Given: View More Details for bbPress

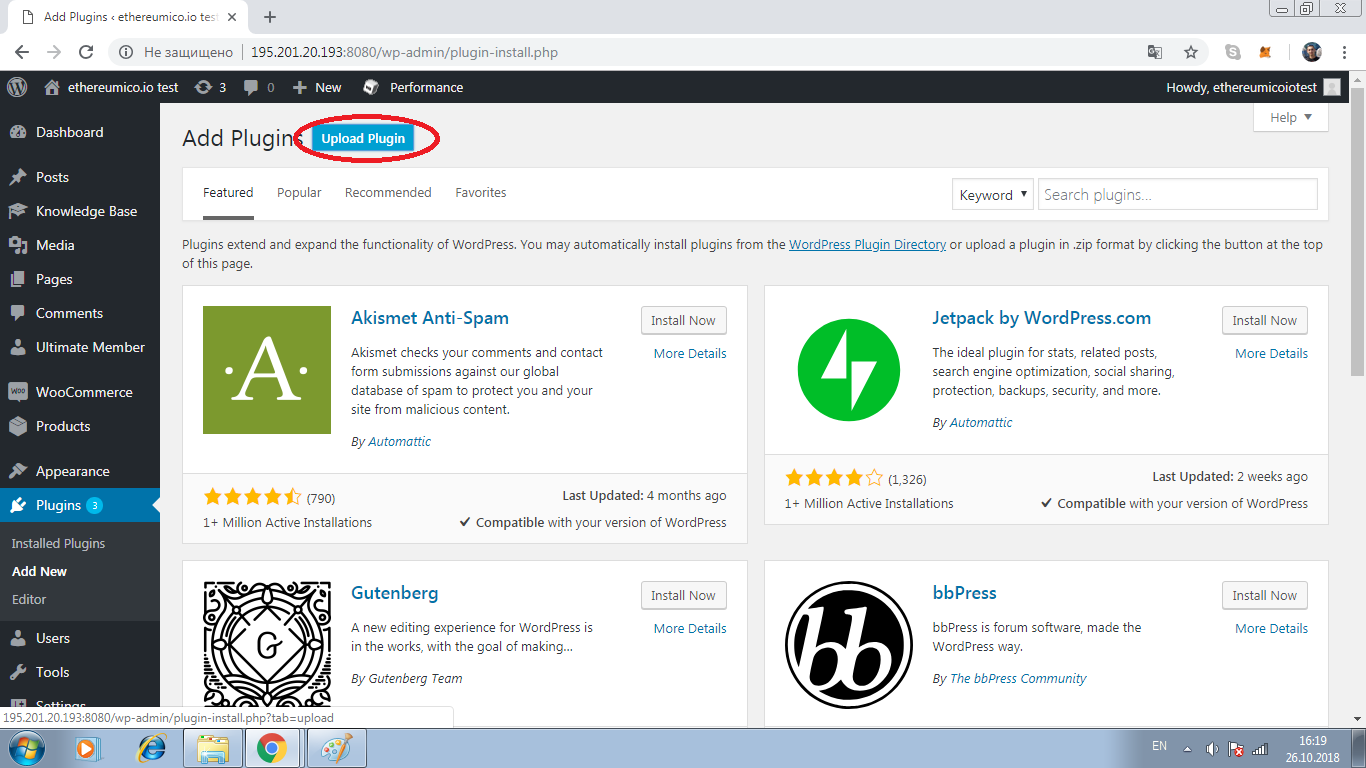Looking at the screenshot, I should [x=1271, y=628].
